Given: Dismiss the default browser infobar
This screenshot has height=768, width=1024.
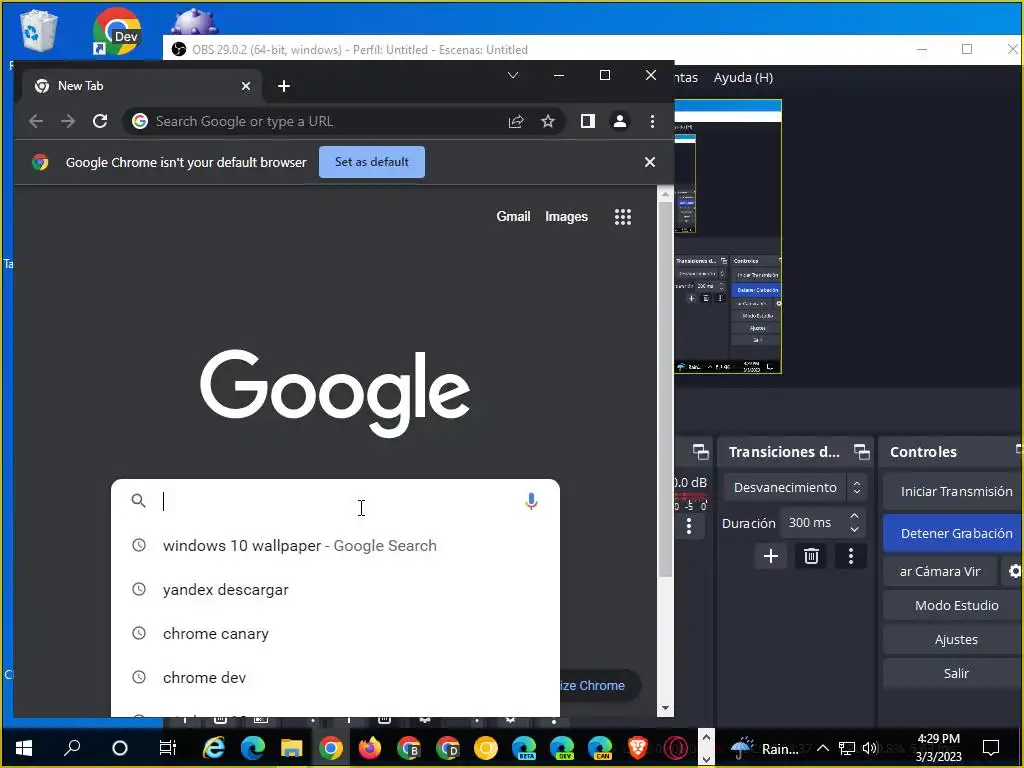Looking at the screenshot, I should pos(650,162).
